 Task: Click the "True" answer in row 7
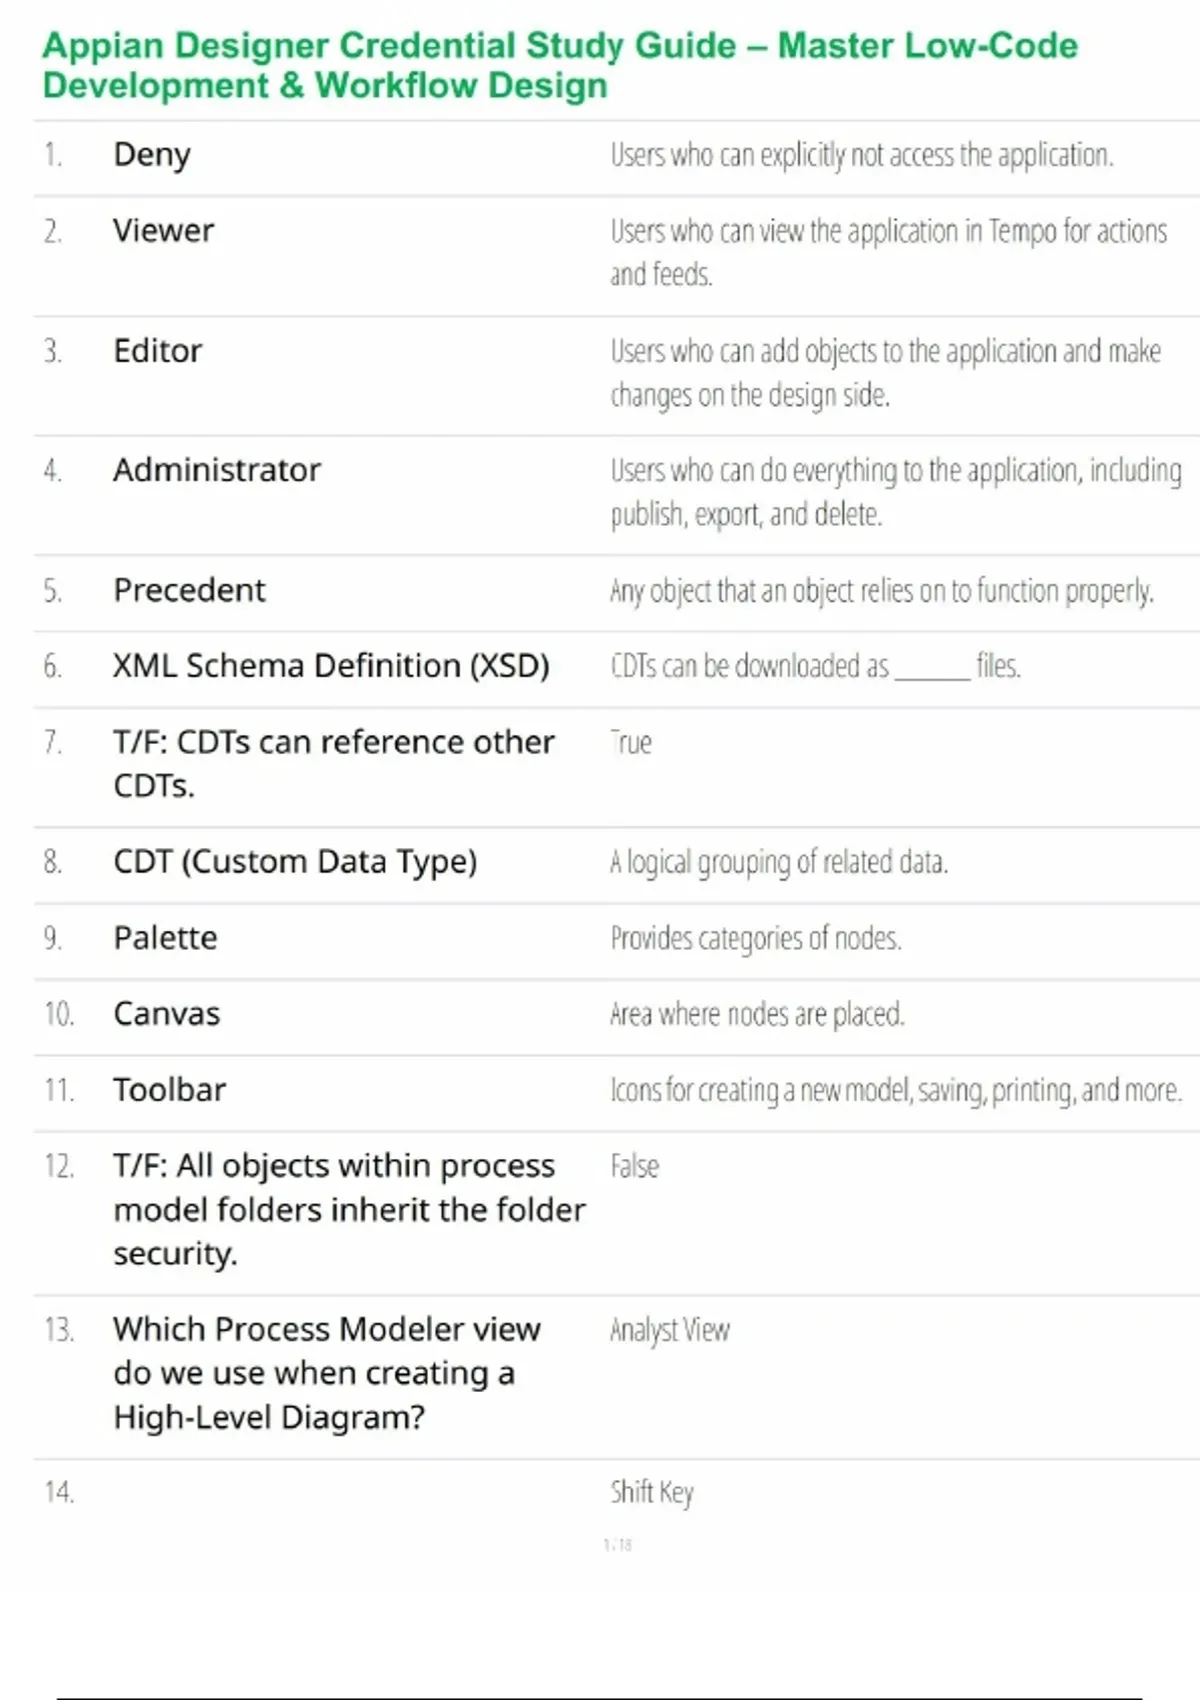(631, 742)
